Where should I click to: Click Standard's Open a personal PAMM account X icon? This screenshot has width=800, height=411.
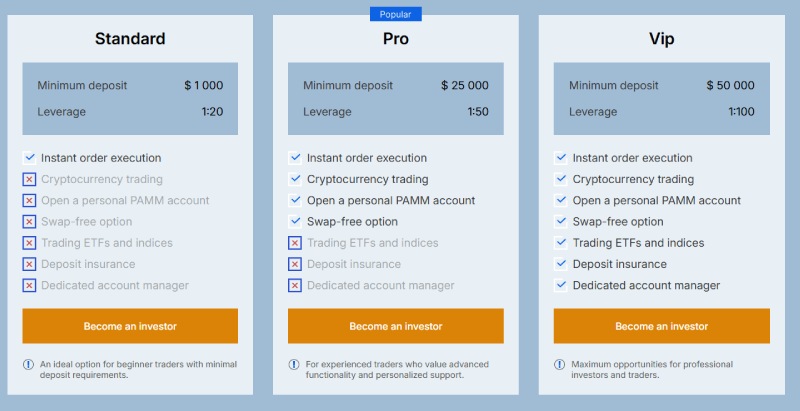29,201
